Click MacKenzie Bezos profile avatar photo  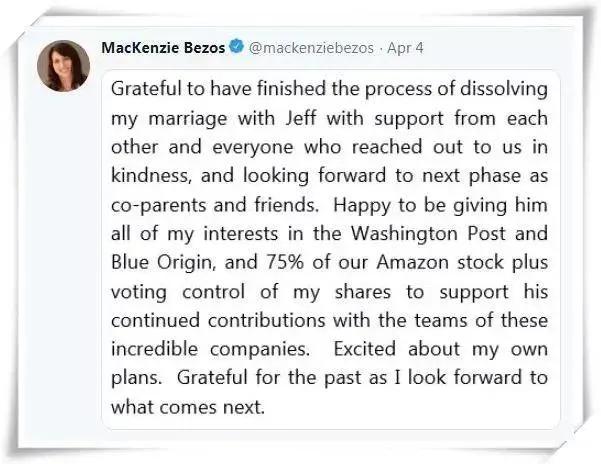(64, 67)
